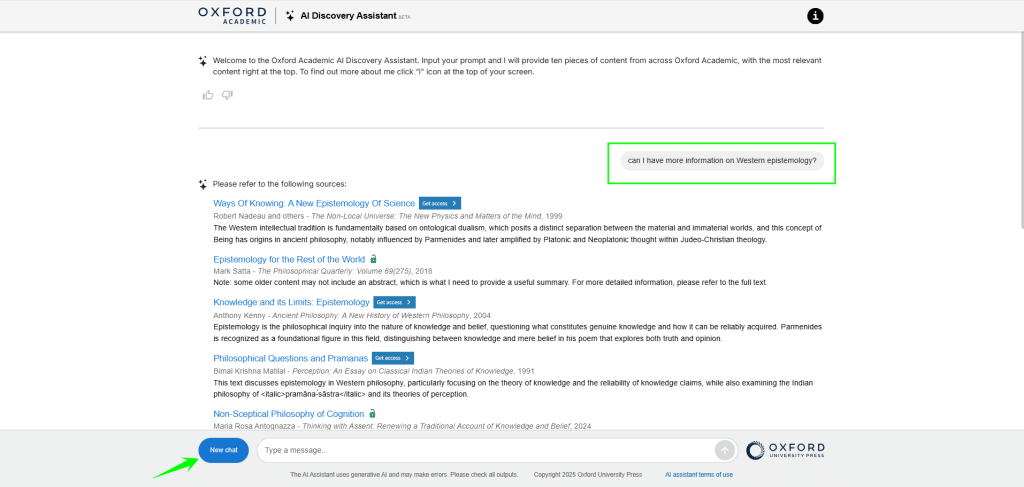Click Get access for Knowledge and its Limits
This screenshot has width=1024, height=487.
[x=394, y=302]
